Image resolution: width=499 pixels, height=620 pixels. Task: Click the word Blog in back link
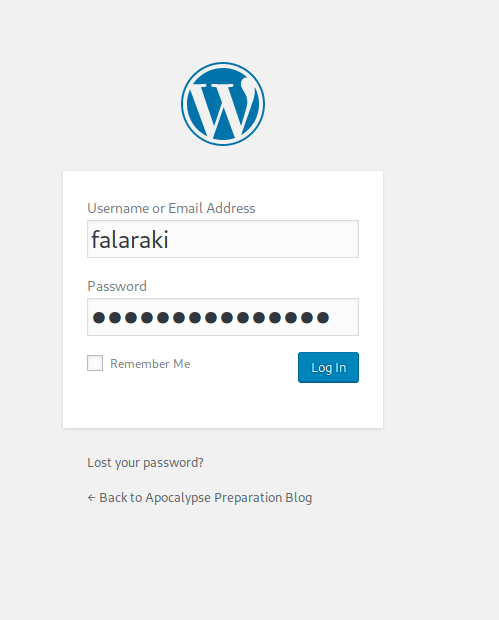coord(299,498)
